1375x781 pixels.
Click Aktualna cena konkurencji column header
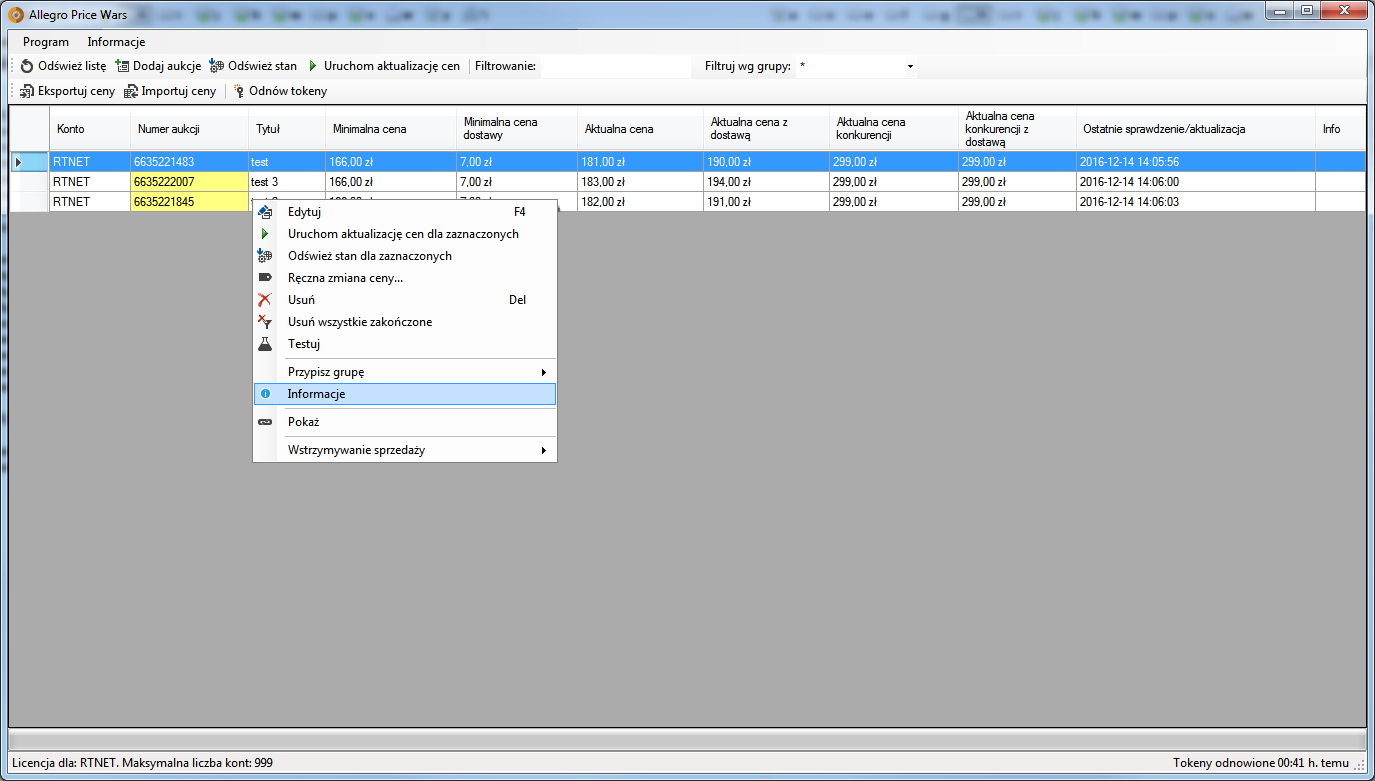point(893,129)
